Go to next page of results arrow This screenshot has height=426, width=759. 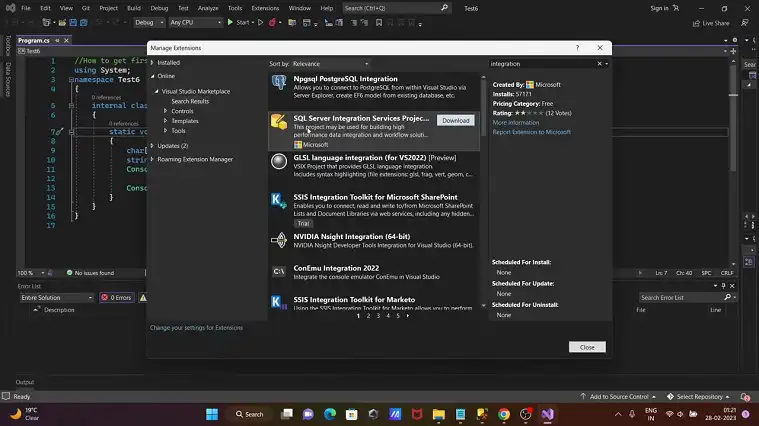point(408,316)
